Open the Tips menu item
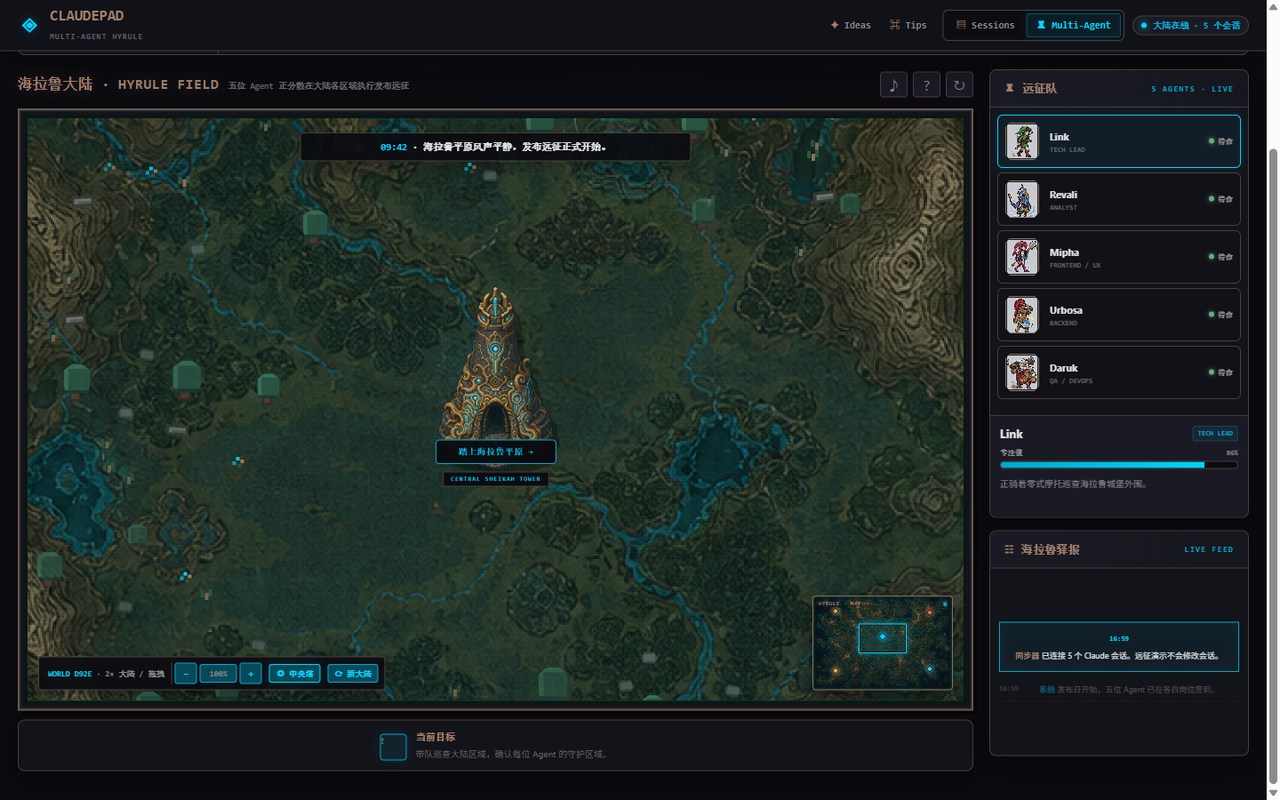Viewport: 1280px width, 800px height. click(x=908, y=25)
